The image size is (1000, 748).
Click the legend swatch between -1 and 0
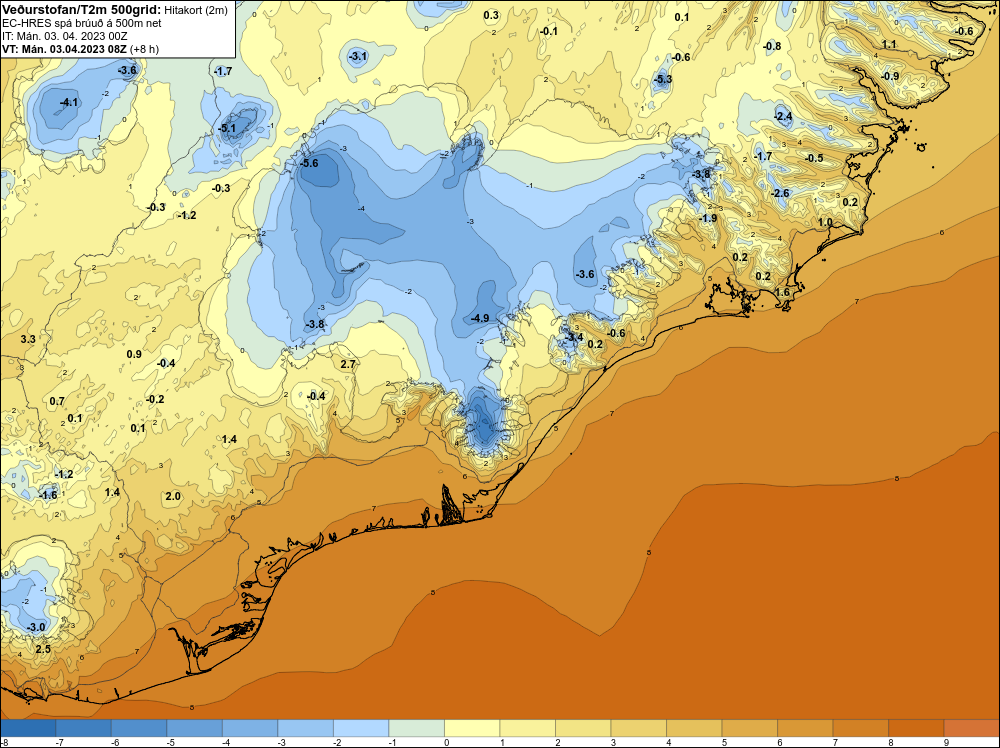point(416,728)
